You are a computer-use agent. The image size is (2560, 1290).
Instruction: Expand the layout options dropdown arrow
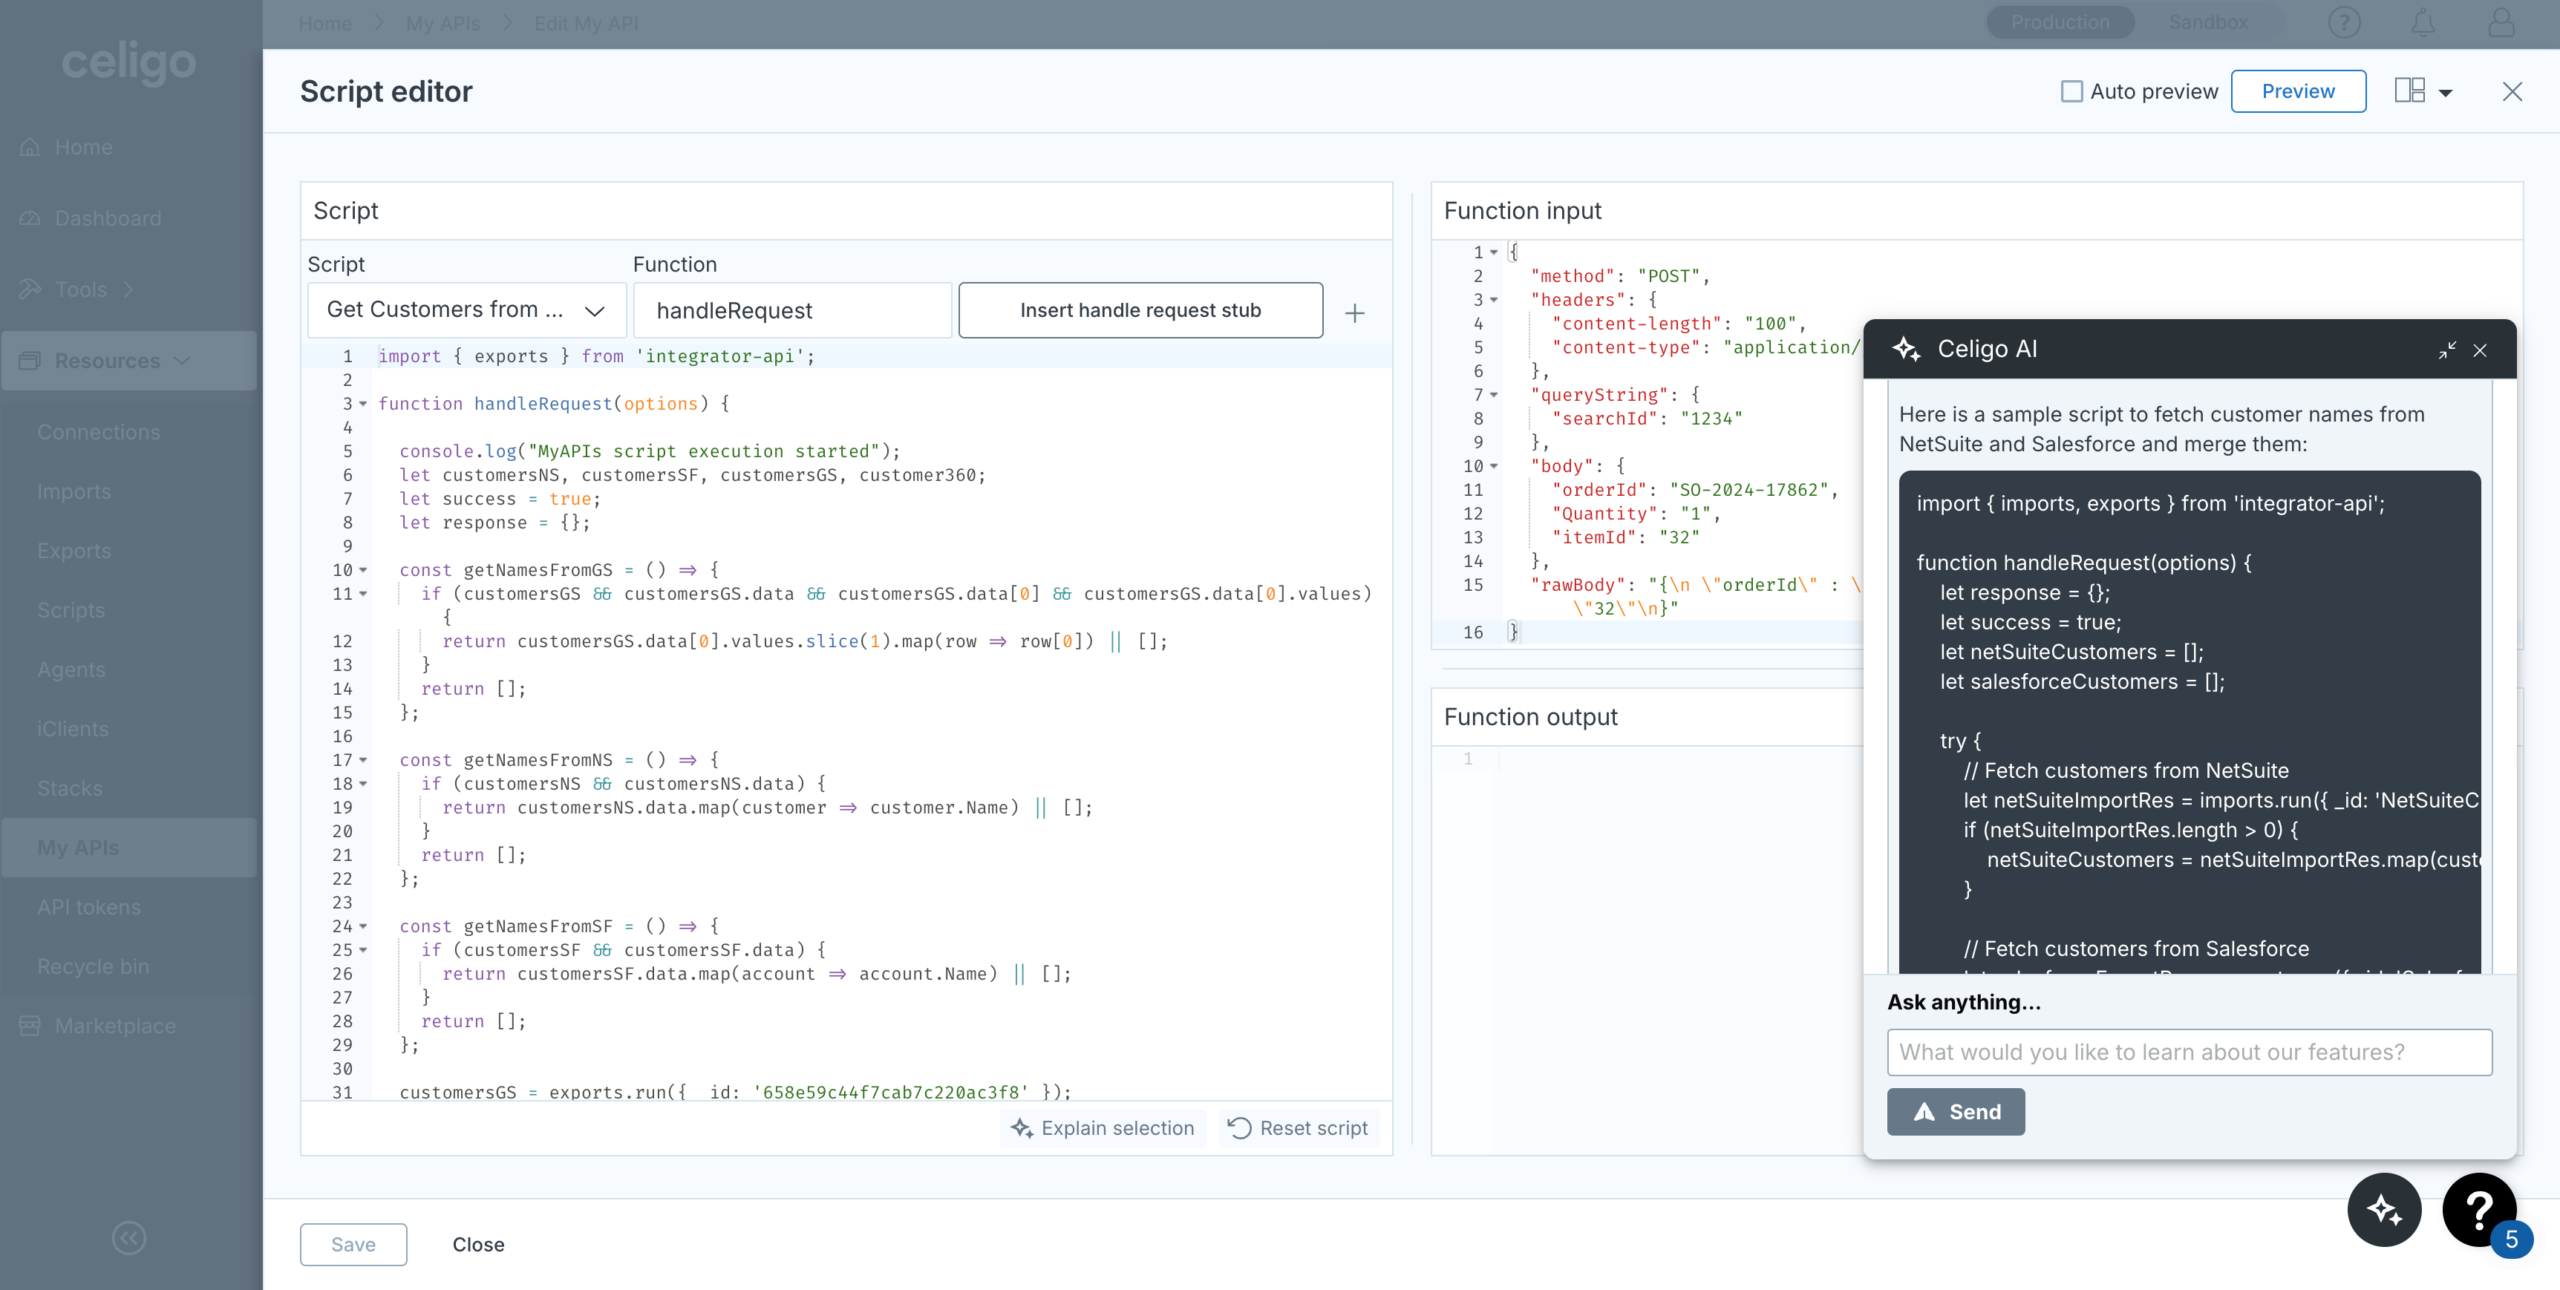click(2446, 93)
